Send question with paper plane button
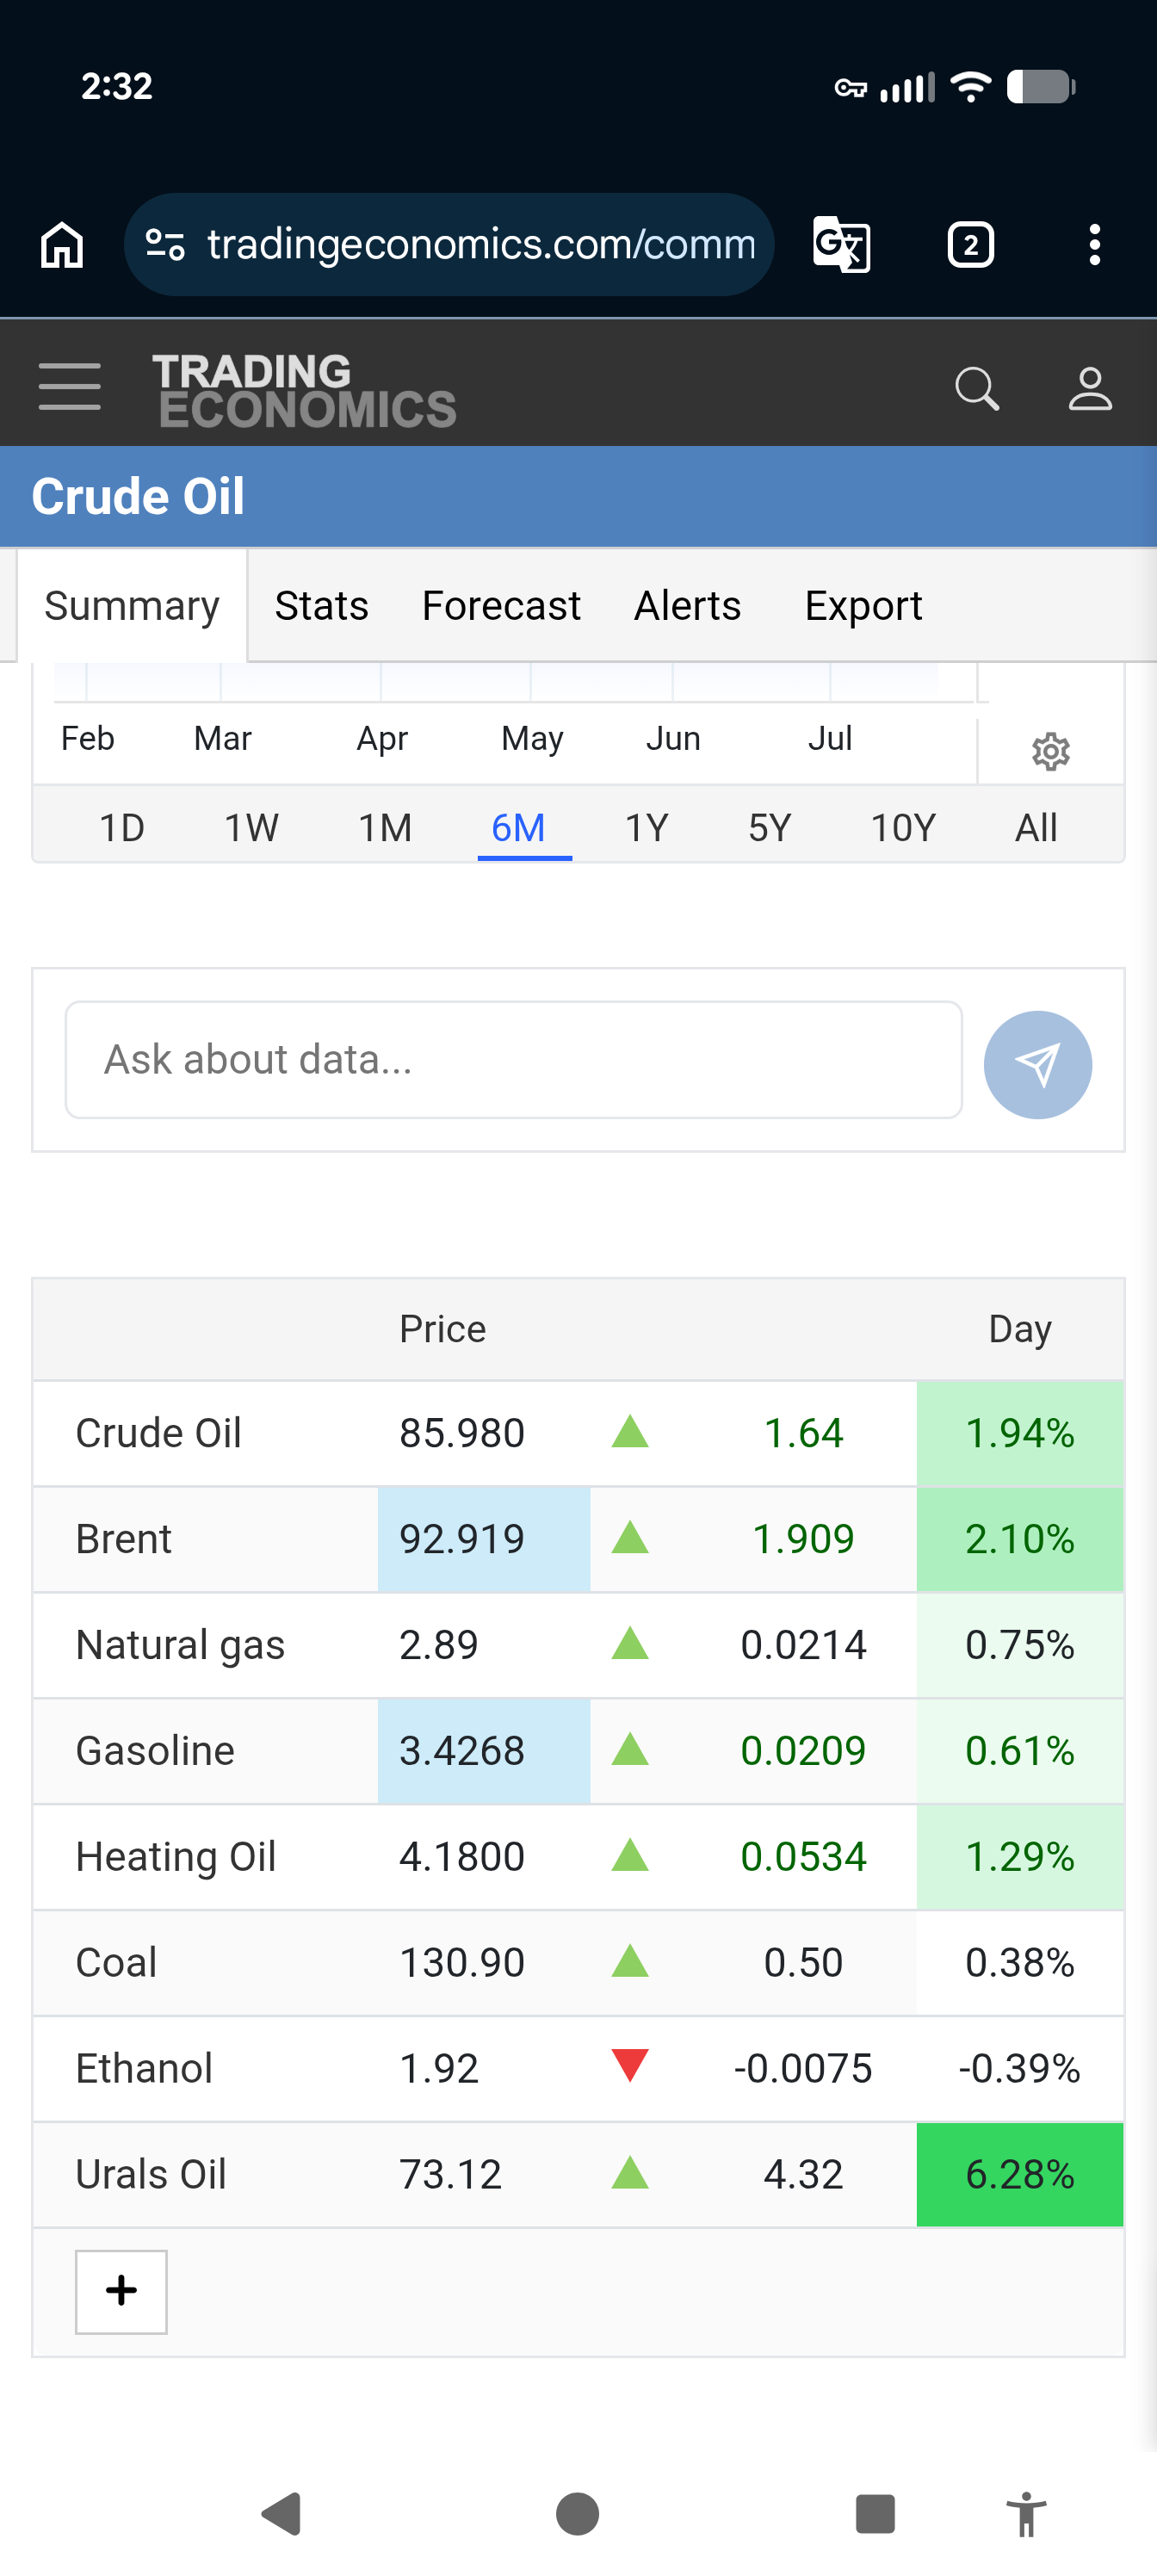The width and height of the screenshot is (1157, 2576). click(1037, 1064)
